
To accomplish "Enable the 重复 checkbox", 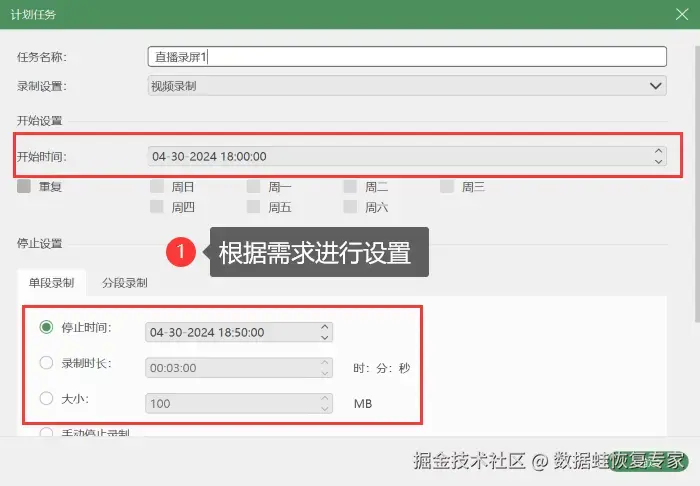I will click(24, 186).
